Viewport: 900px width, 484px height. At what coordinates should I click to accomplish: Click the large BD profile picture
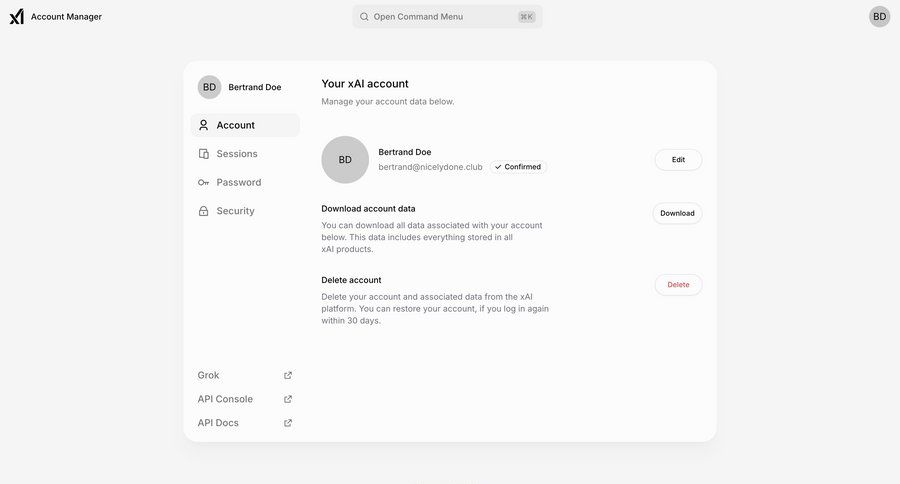coord(345,160)
